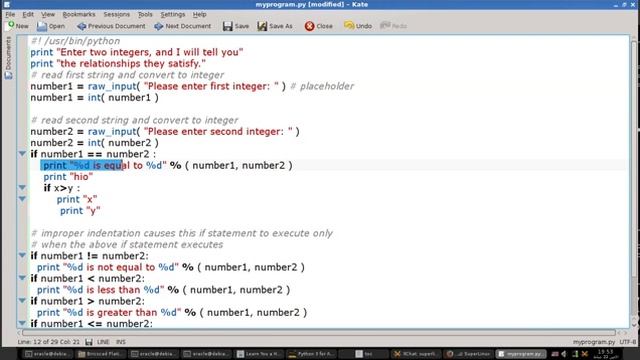Click the volume icon in system tray
Screen dimensions: 640x360
click(x=564, y=354)
